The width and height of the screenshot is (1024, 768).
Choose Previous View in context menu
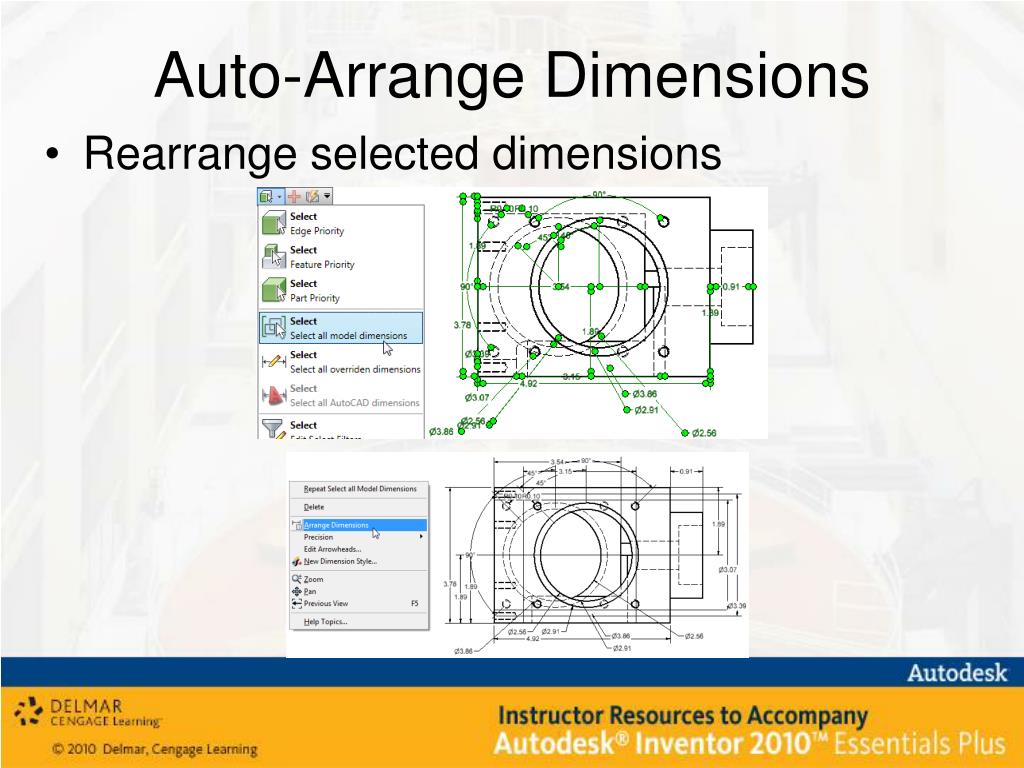pos(360,604)
